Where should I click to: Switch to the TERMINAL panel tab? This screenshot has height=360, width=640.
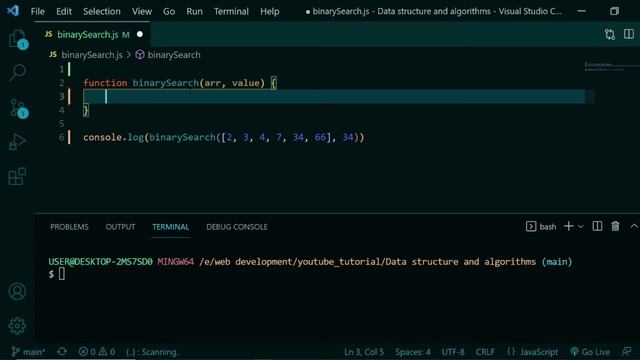171,227
